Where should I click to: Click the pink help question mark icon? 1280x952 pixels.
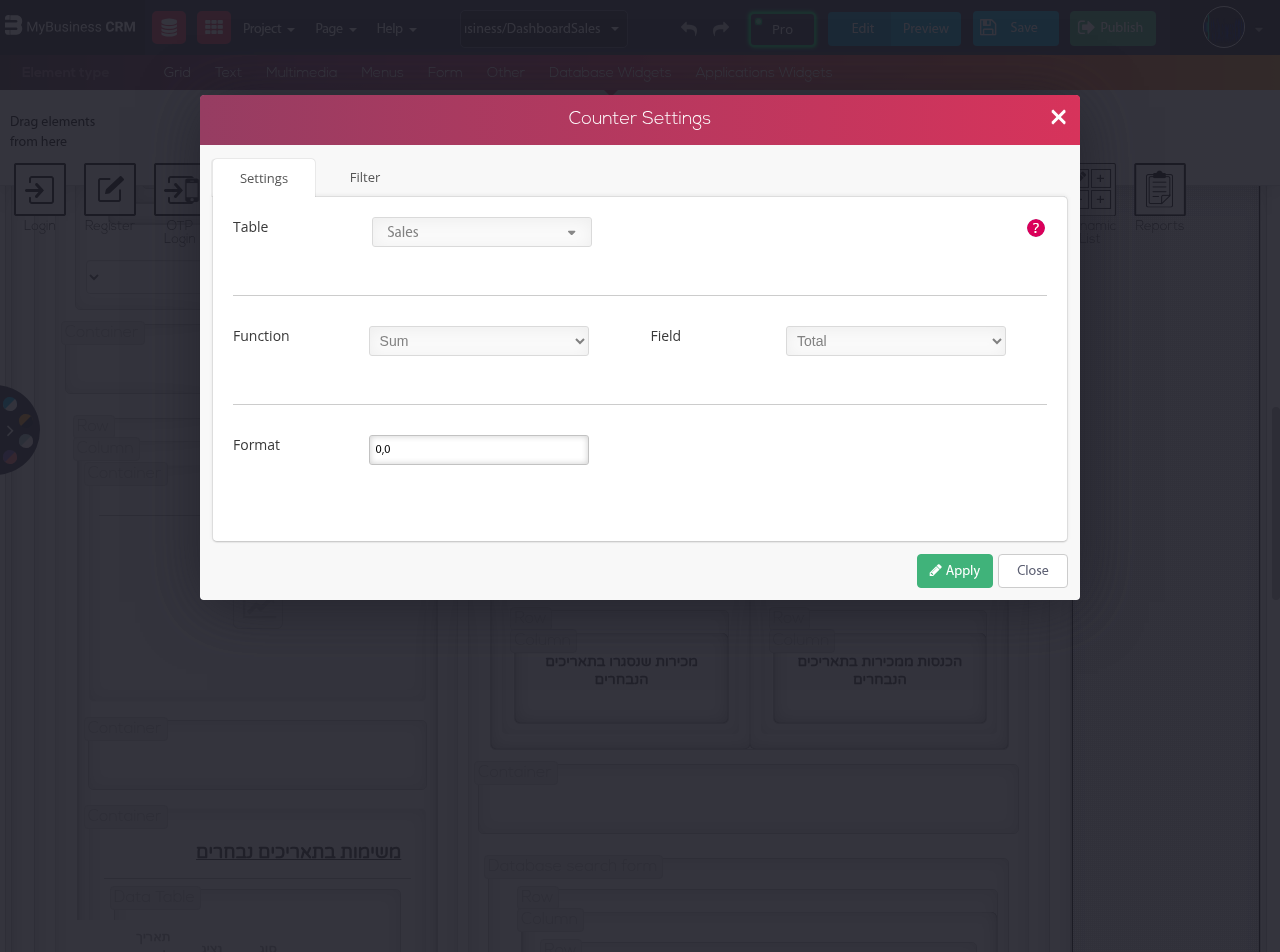click(1035, 228)
